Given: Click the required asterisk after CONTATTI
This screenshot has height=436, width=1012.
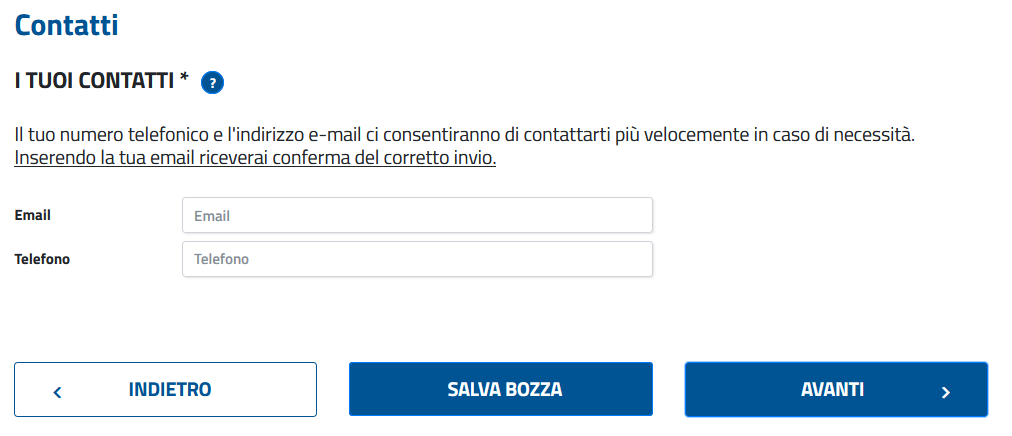Looking at the screenshot, I should [x=185, y=79].
